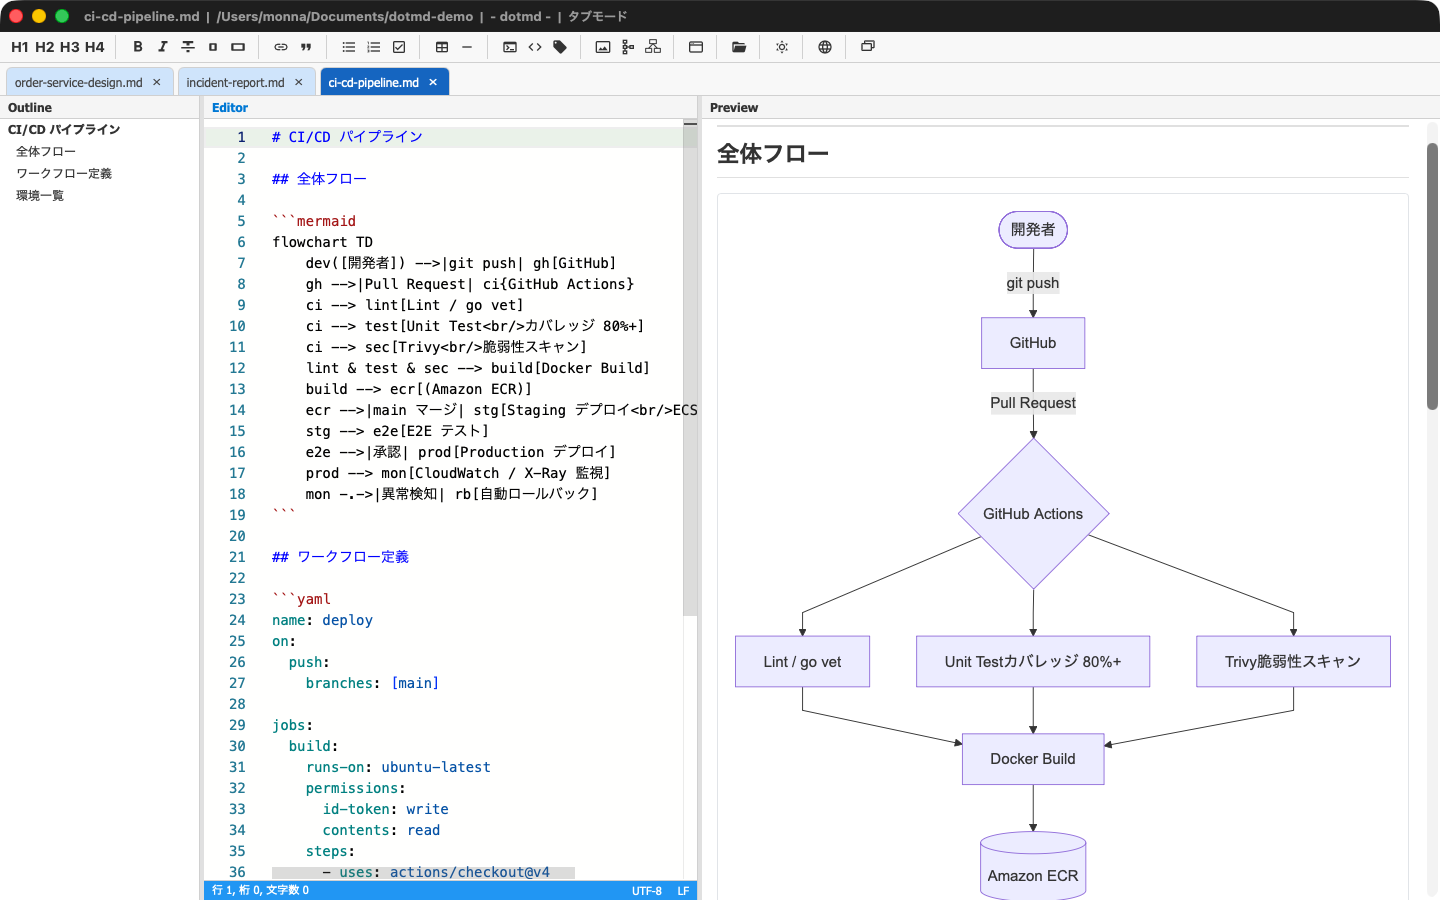The width and height of the screenshot is (1440, 900).
Task: Click the overlapping windows mode icon
Action: [x=868, y=47]
